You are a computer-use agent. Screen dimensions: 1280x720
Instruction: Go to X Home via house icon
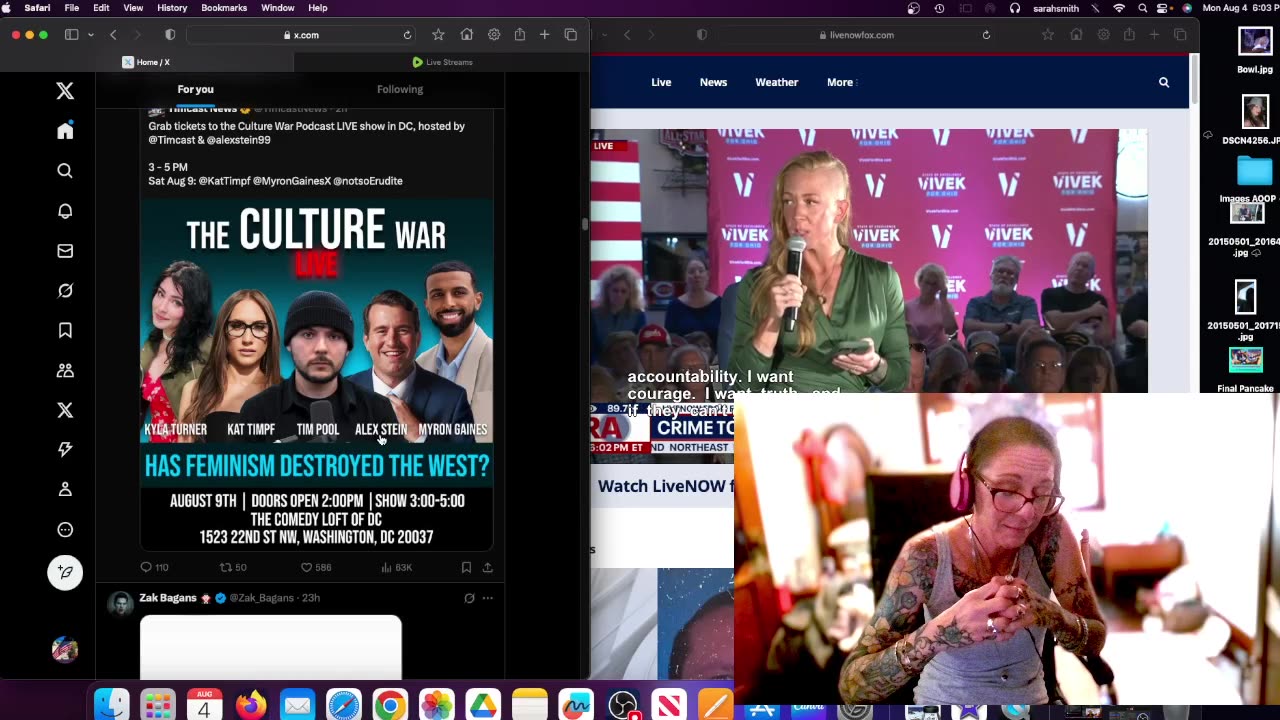[65, 131]
